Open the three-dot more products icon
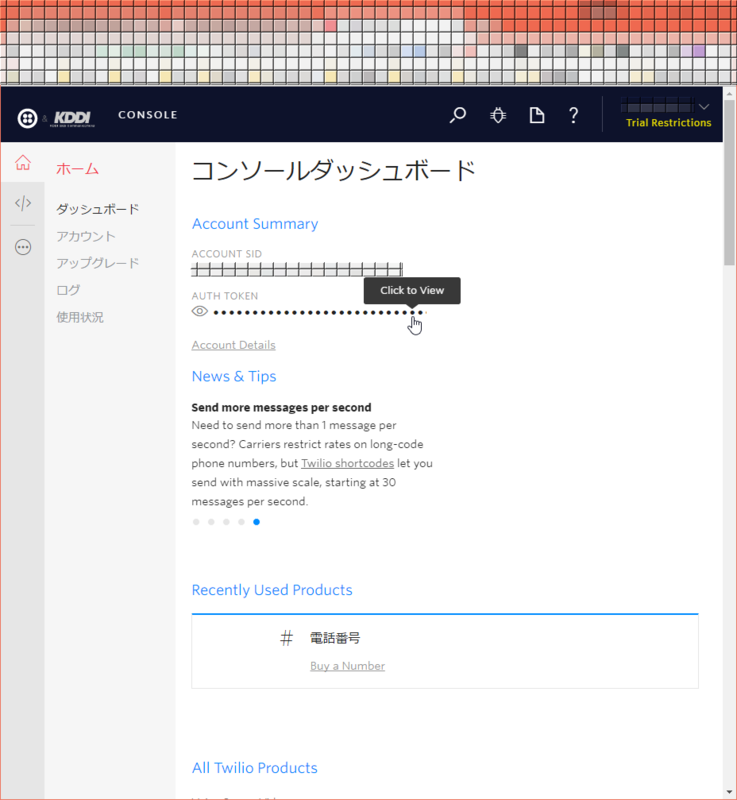The height and width of the screenshot is (800, 737). click(23, 247)
